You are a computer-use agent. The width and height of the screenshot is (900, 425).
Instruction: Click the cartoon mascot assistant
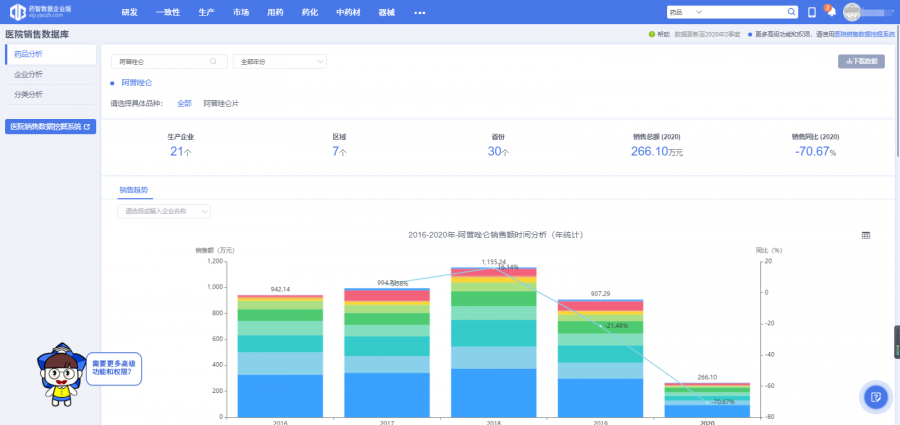[59, 372]
